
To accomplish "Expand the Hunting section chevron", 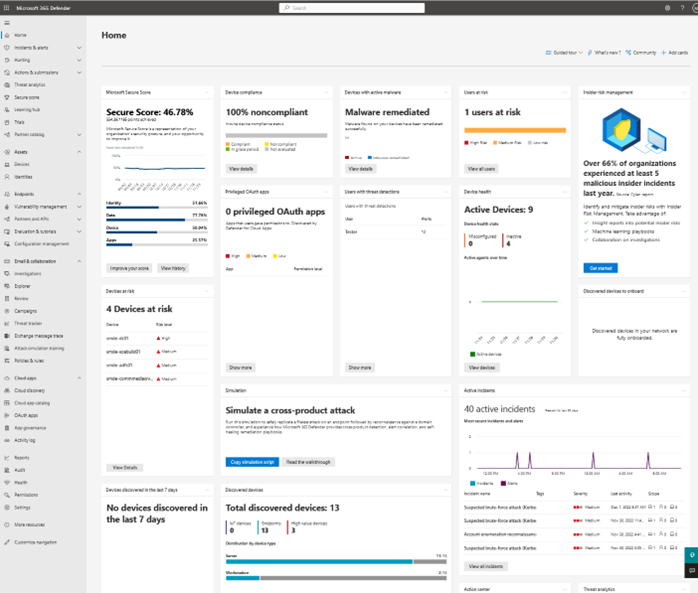I will point(79,60).
